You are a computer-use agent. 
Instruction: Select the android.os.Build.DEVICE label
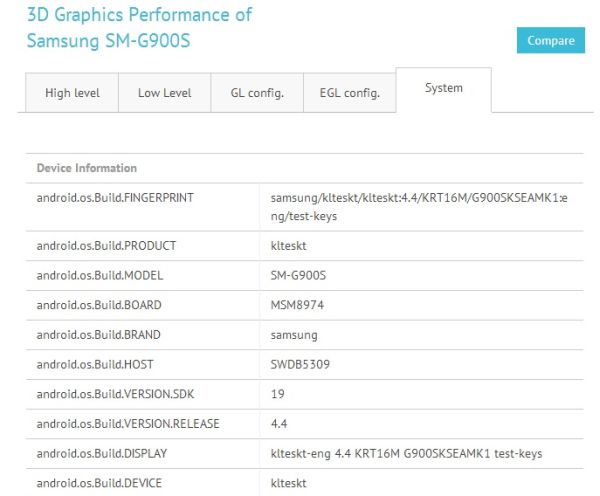point(100,483)
